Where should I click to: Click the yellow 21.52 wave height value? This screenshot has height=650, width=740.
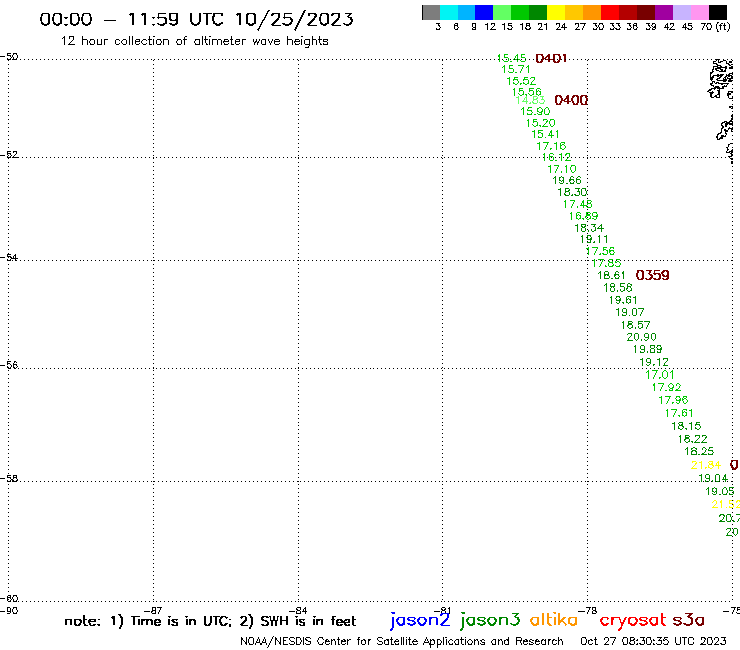(x=726, y=505)
